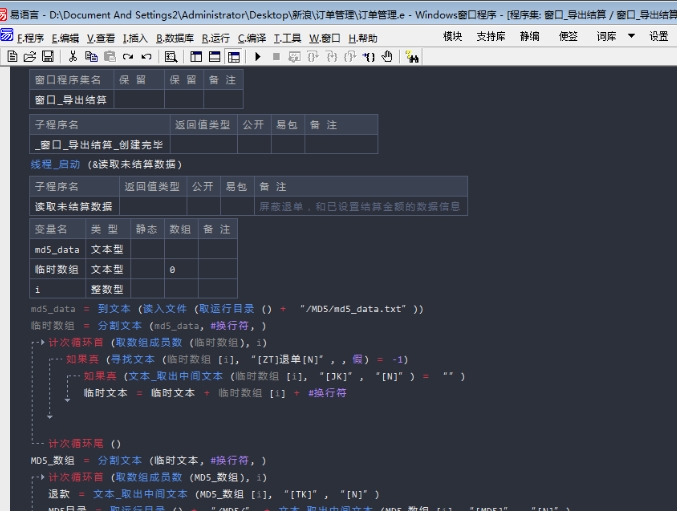The width and height of the screenshot is (677, 511).
Task: Open the T.工具 menu
Action: pos(288,38)
